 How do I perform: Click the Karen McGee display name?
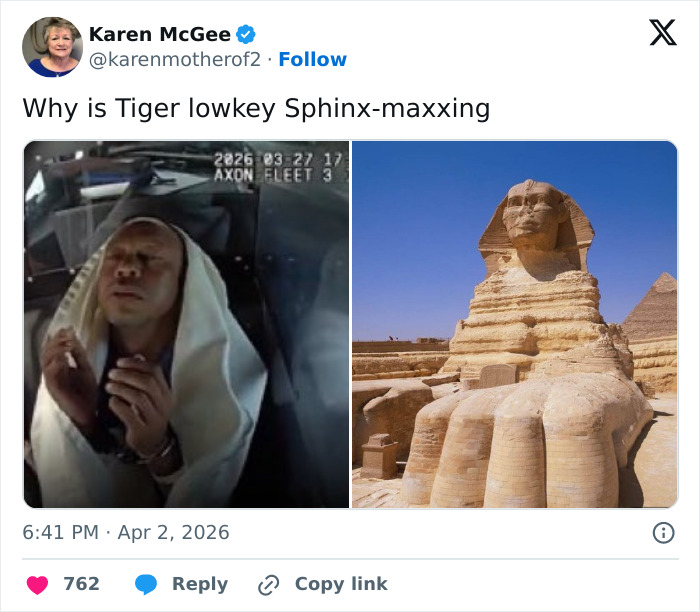[160, 34]
